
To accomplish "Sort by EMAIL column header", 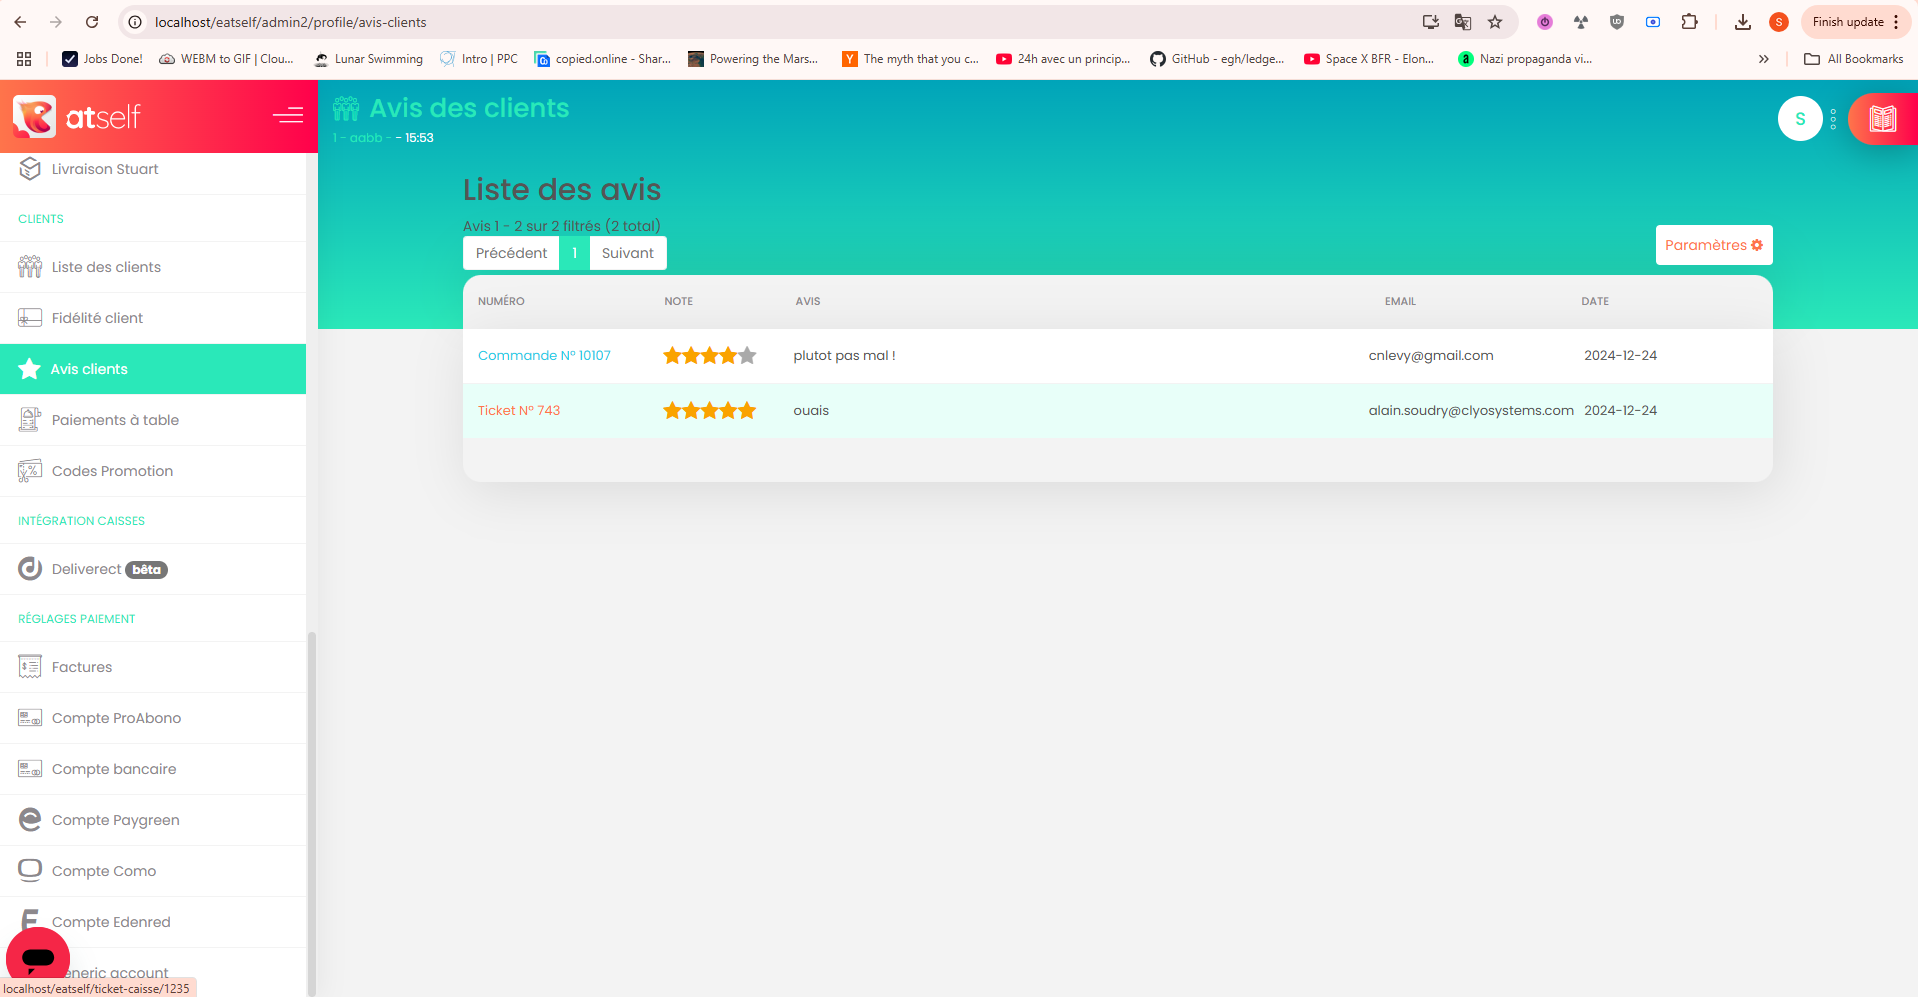I will [x=1400, y=301].
